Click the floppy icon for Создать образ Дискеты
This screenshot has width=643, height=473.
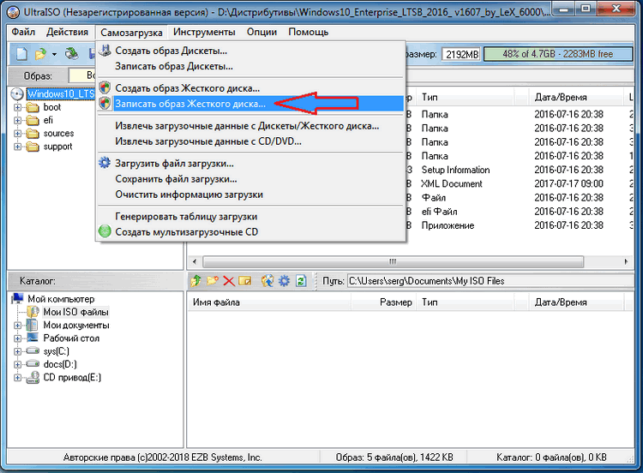[x=105, y=50]
